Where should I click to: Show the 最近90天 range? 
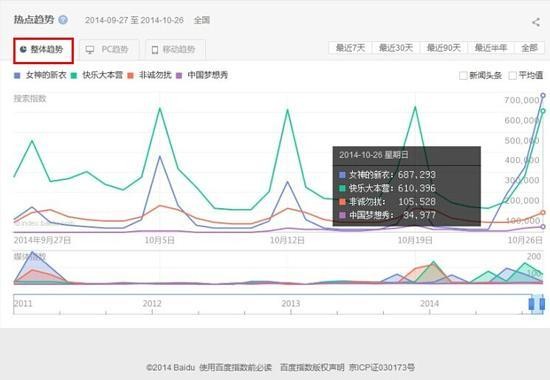(x=443, y=48)
